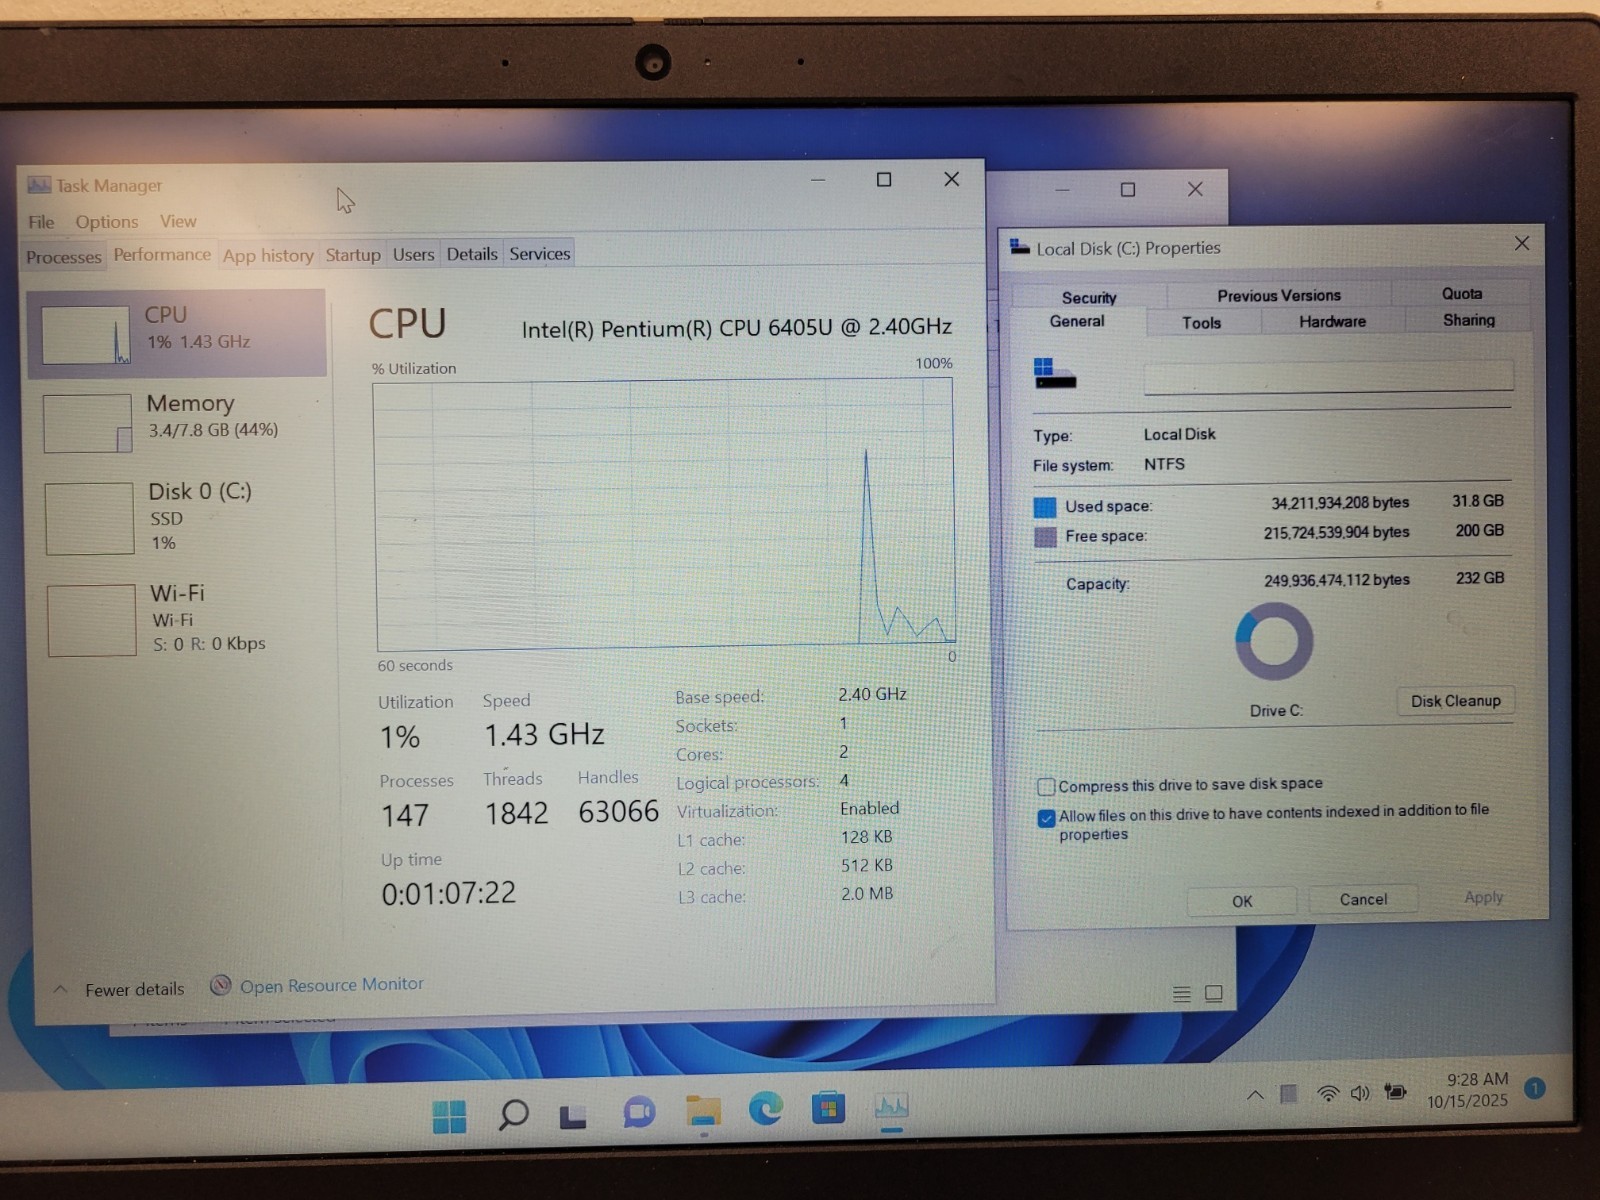Open the Options menu in Task Manager
This screenshot has width=1600, height=1200.
tap(107, 221)
